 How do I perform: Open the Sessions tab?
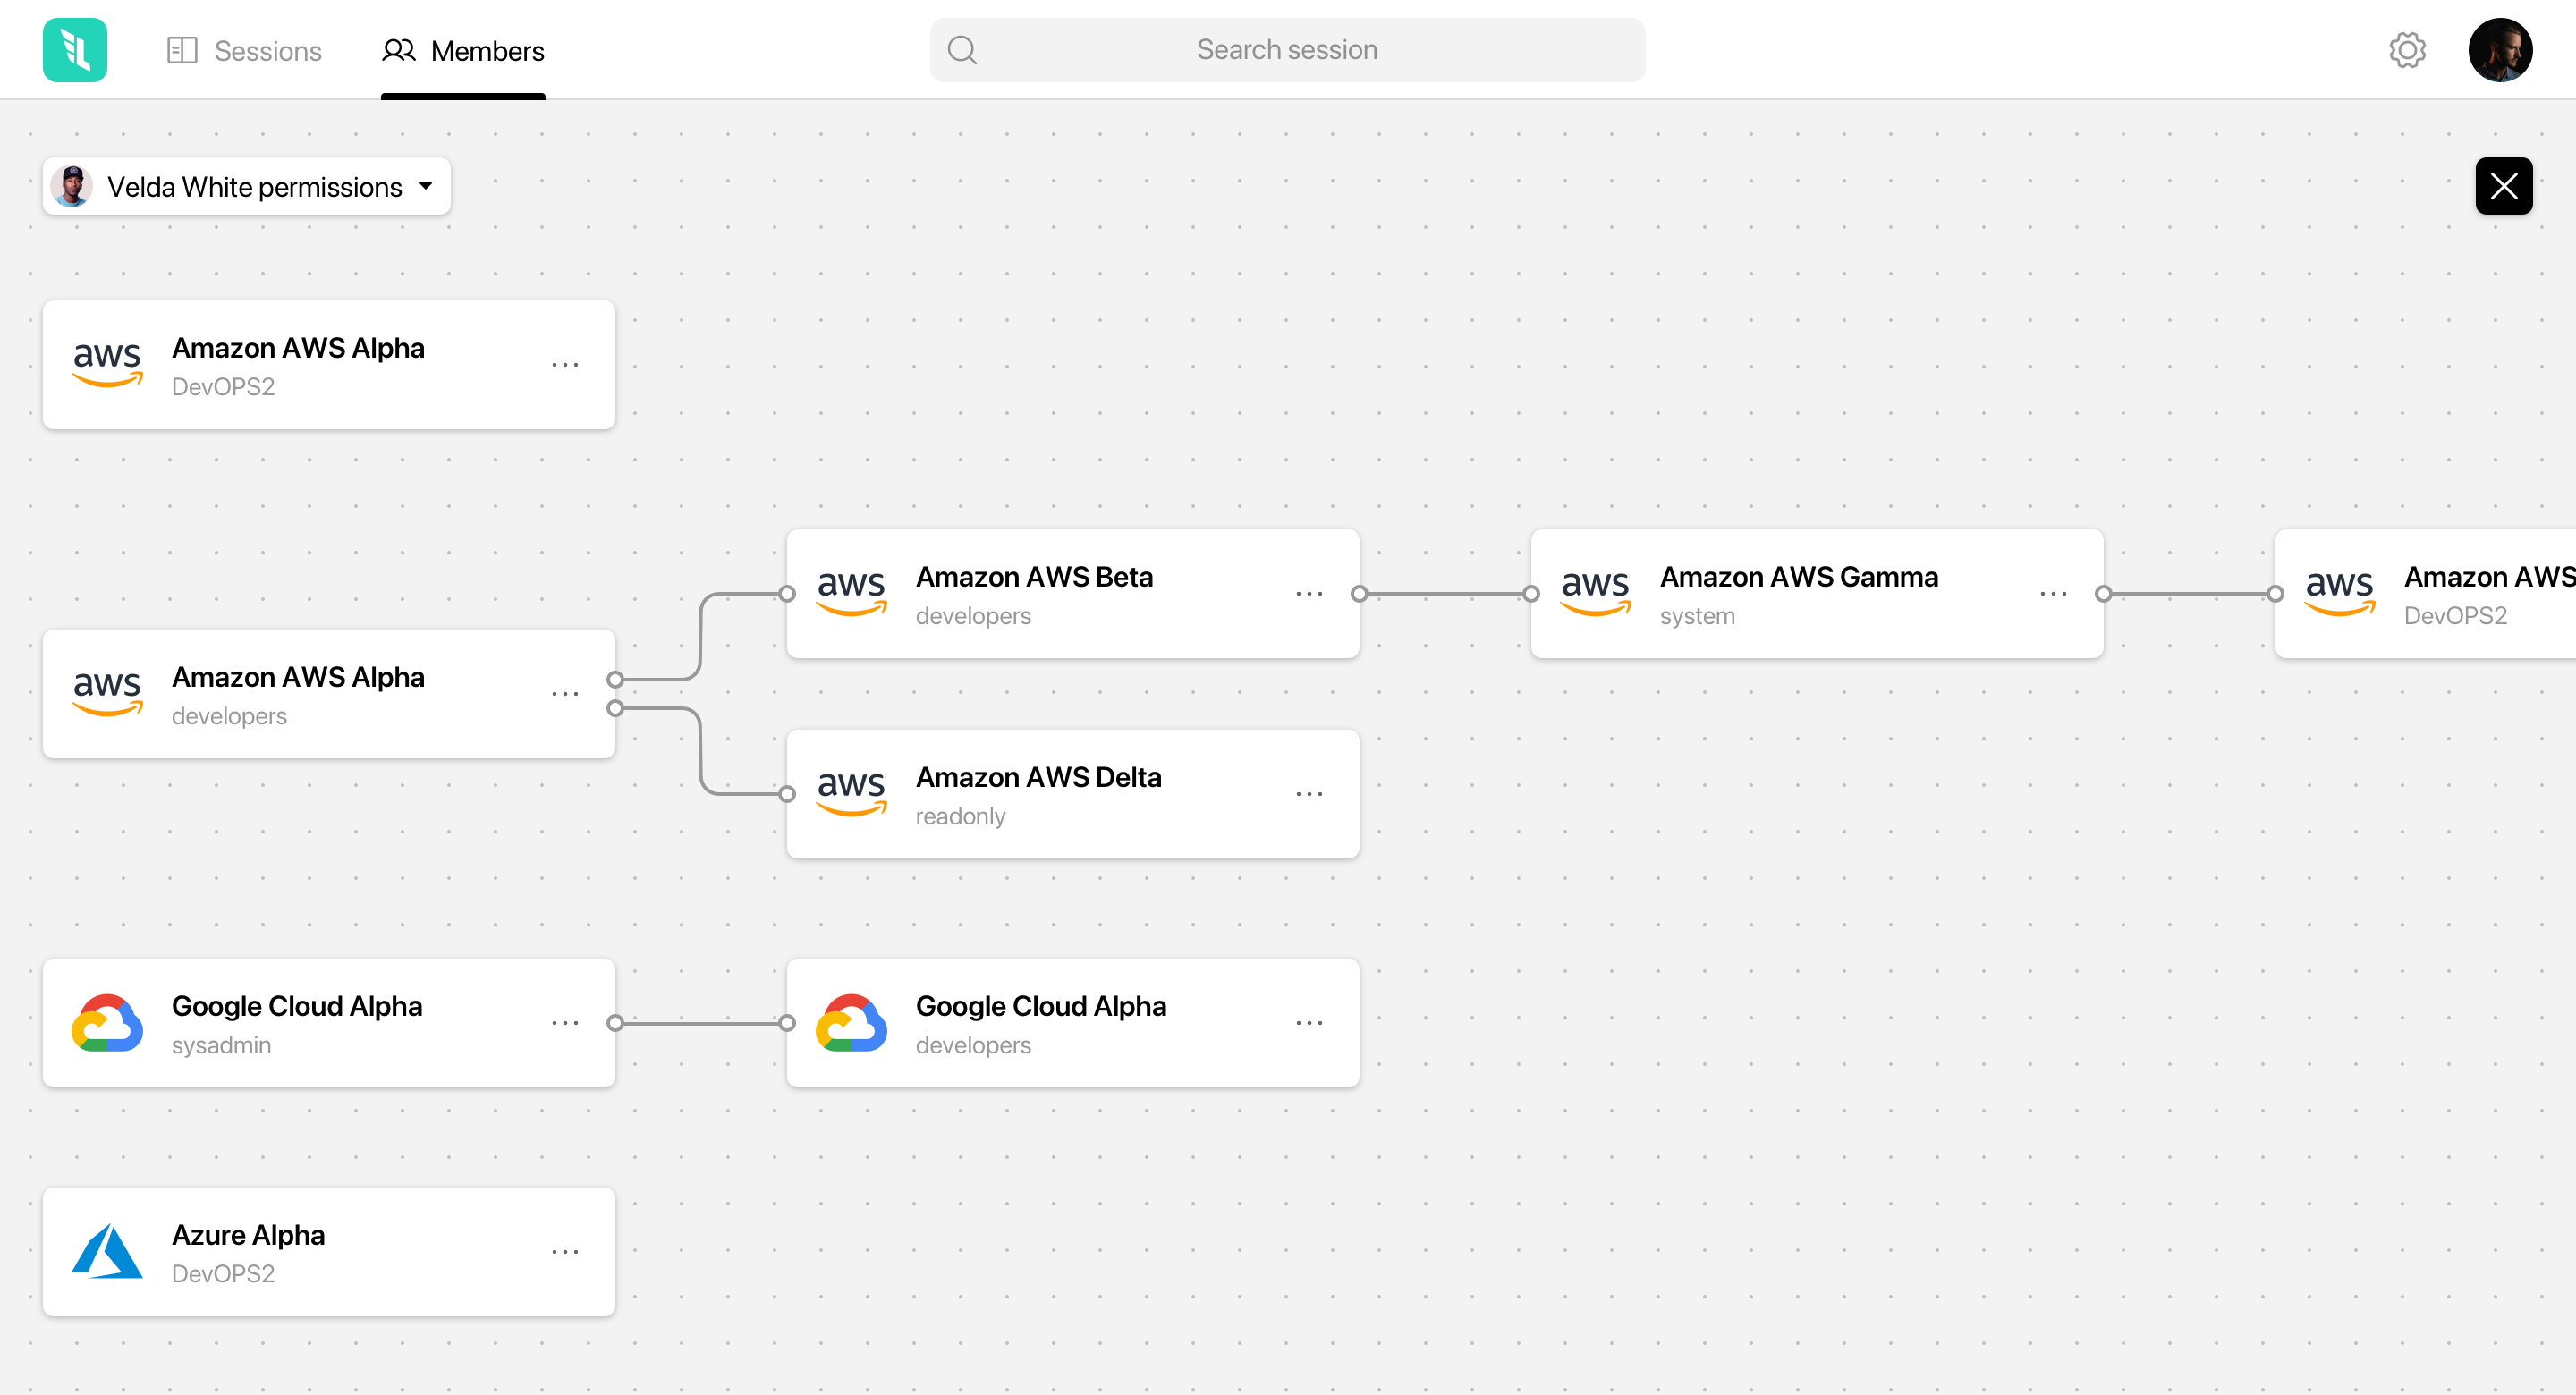coord(244,50)
